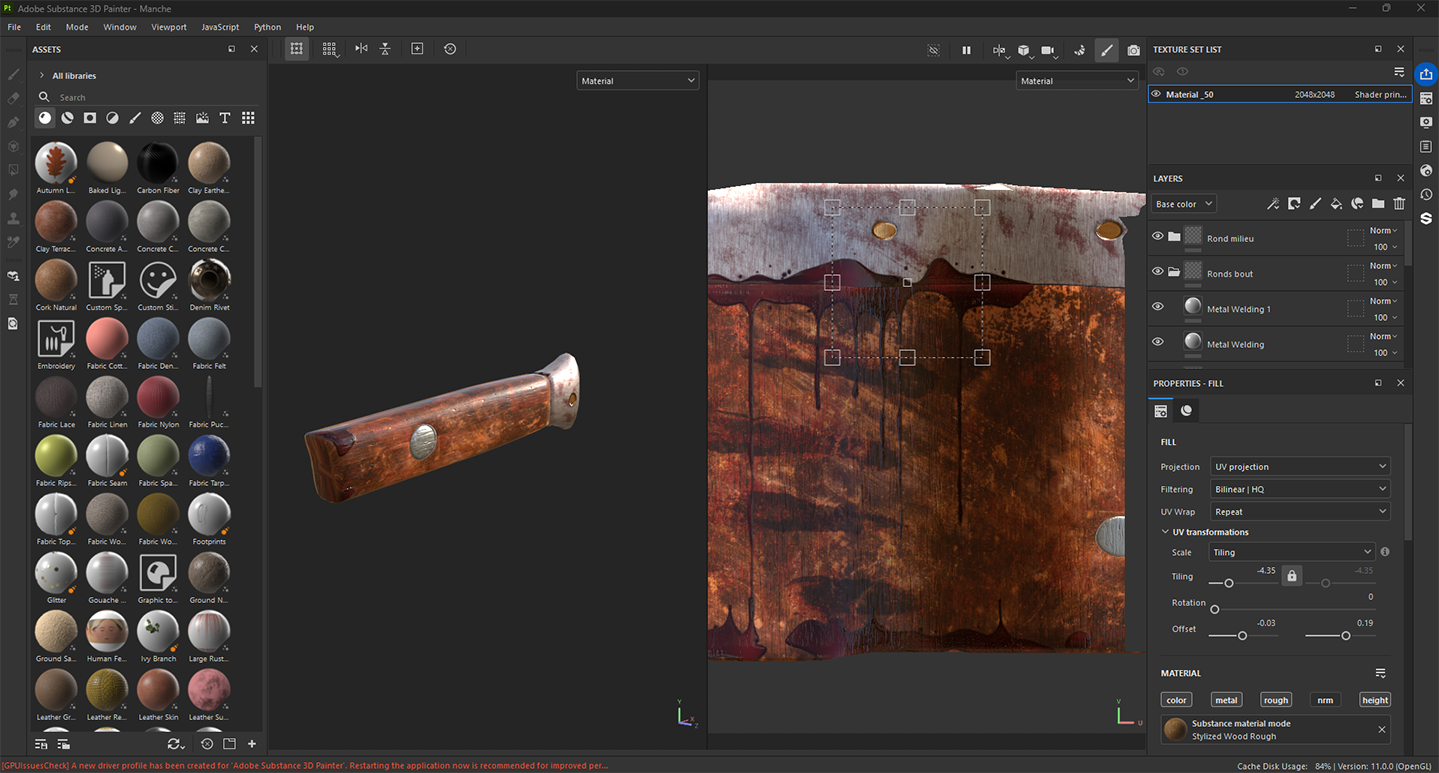Open the Norm blend mode dropdown for Ronds bout
Viewport: 1439px width, 773px height.
1383,266
